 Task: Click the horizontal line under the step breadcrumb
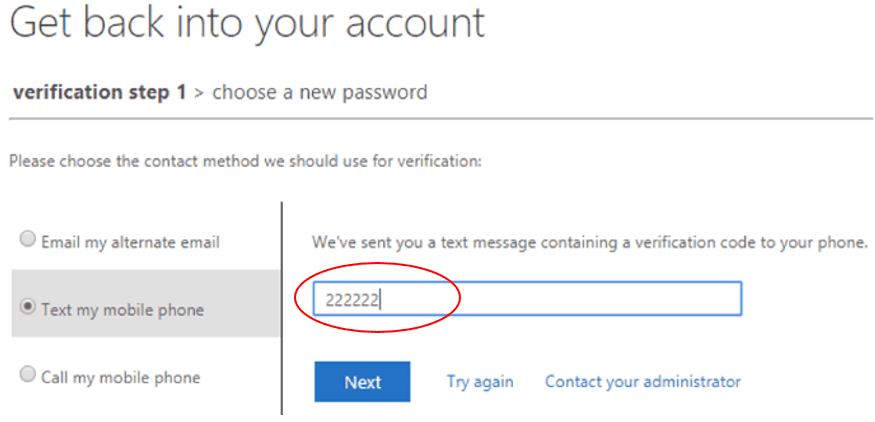click(440, 119)
